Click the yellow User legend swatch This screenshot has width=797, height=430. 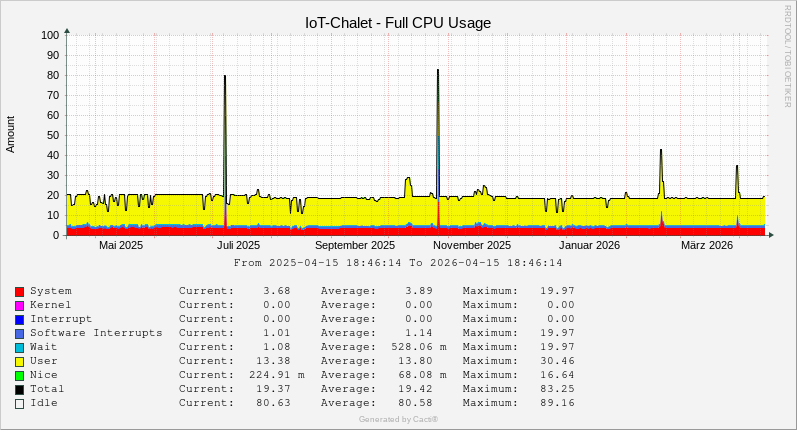click(19, 361)
